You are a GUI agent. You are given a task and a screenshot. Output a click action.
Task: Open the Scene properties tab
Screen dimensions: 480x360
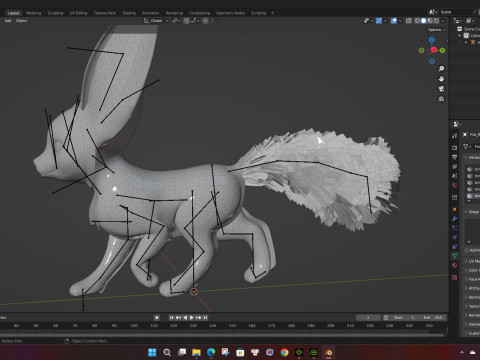[x=454, y=176]
